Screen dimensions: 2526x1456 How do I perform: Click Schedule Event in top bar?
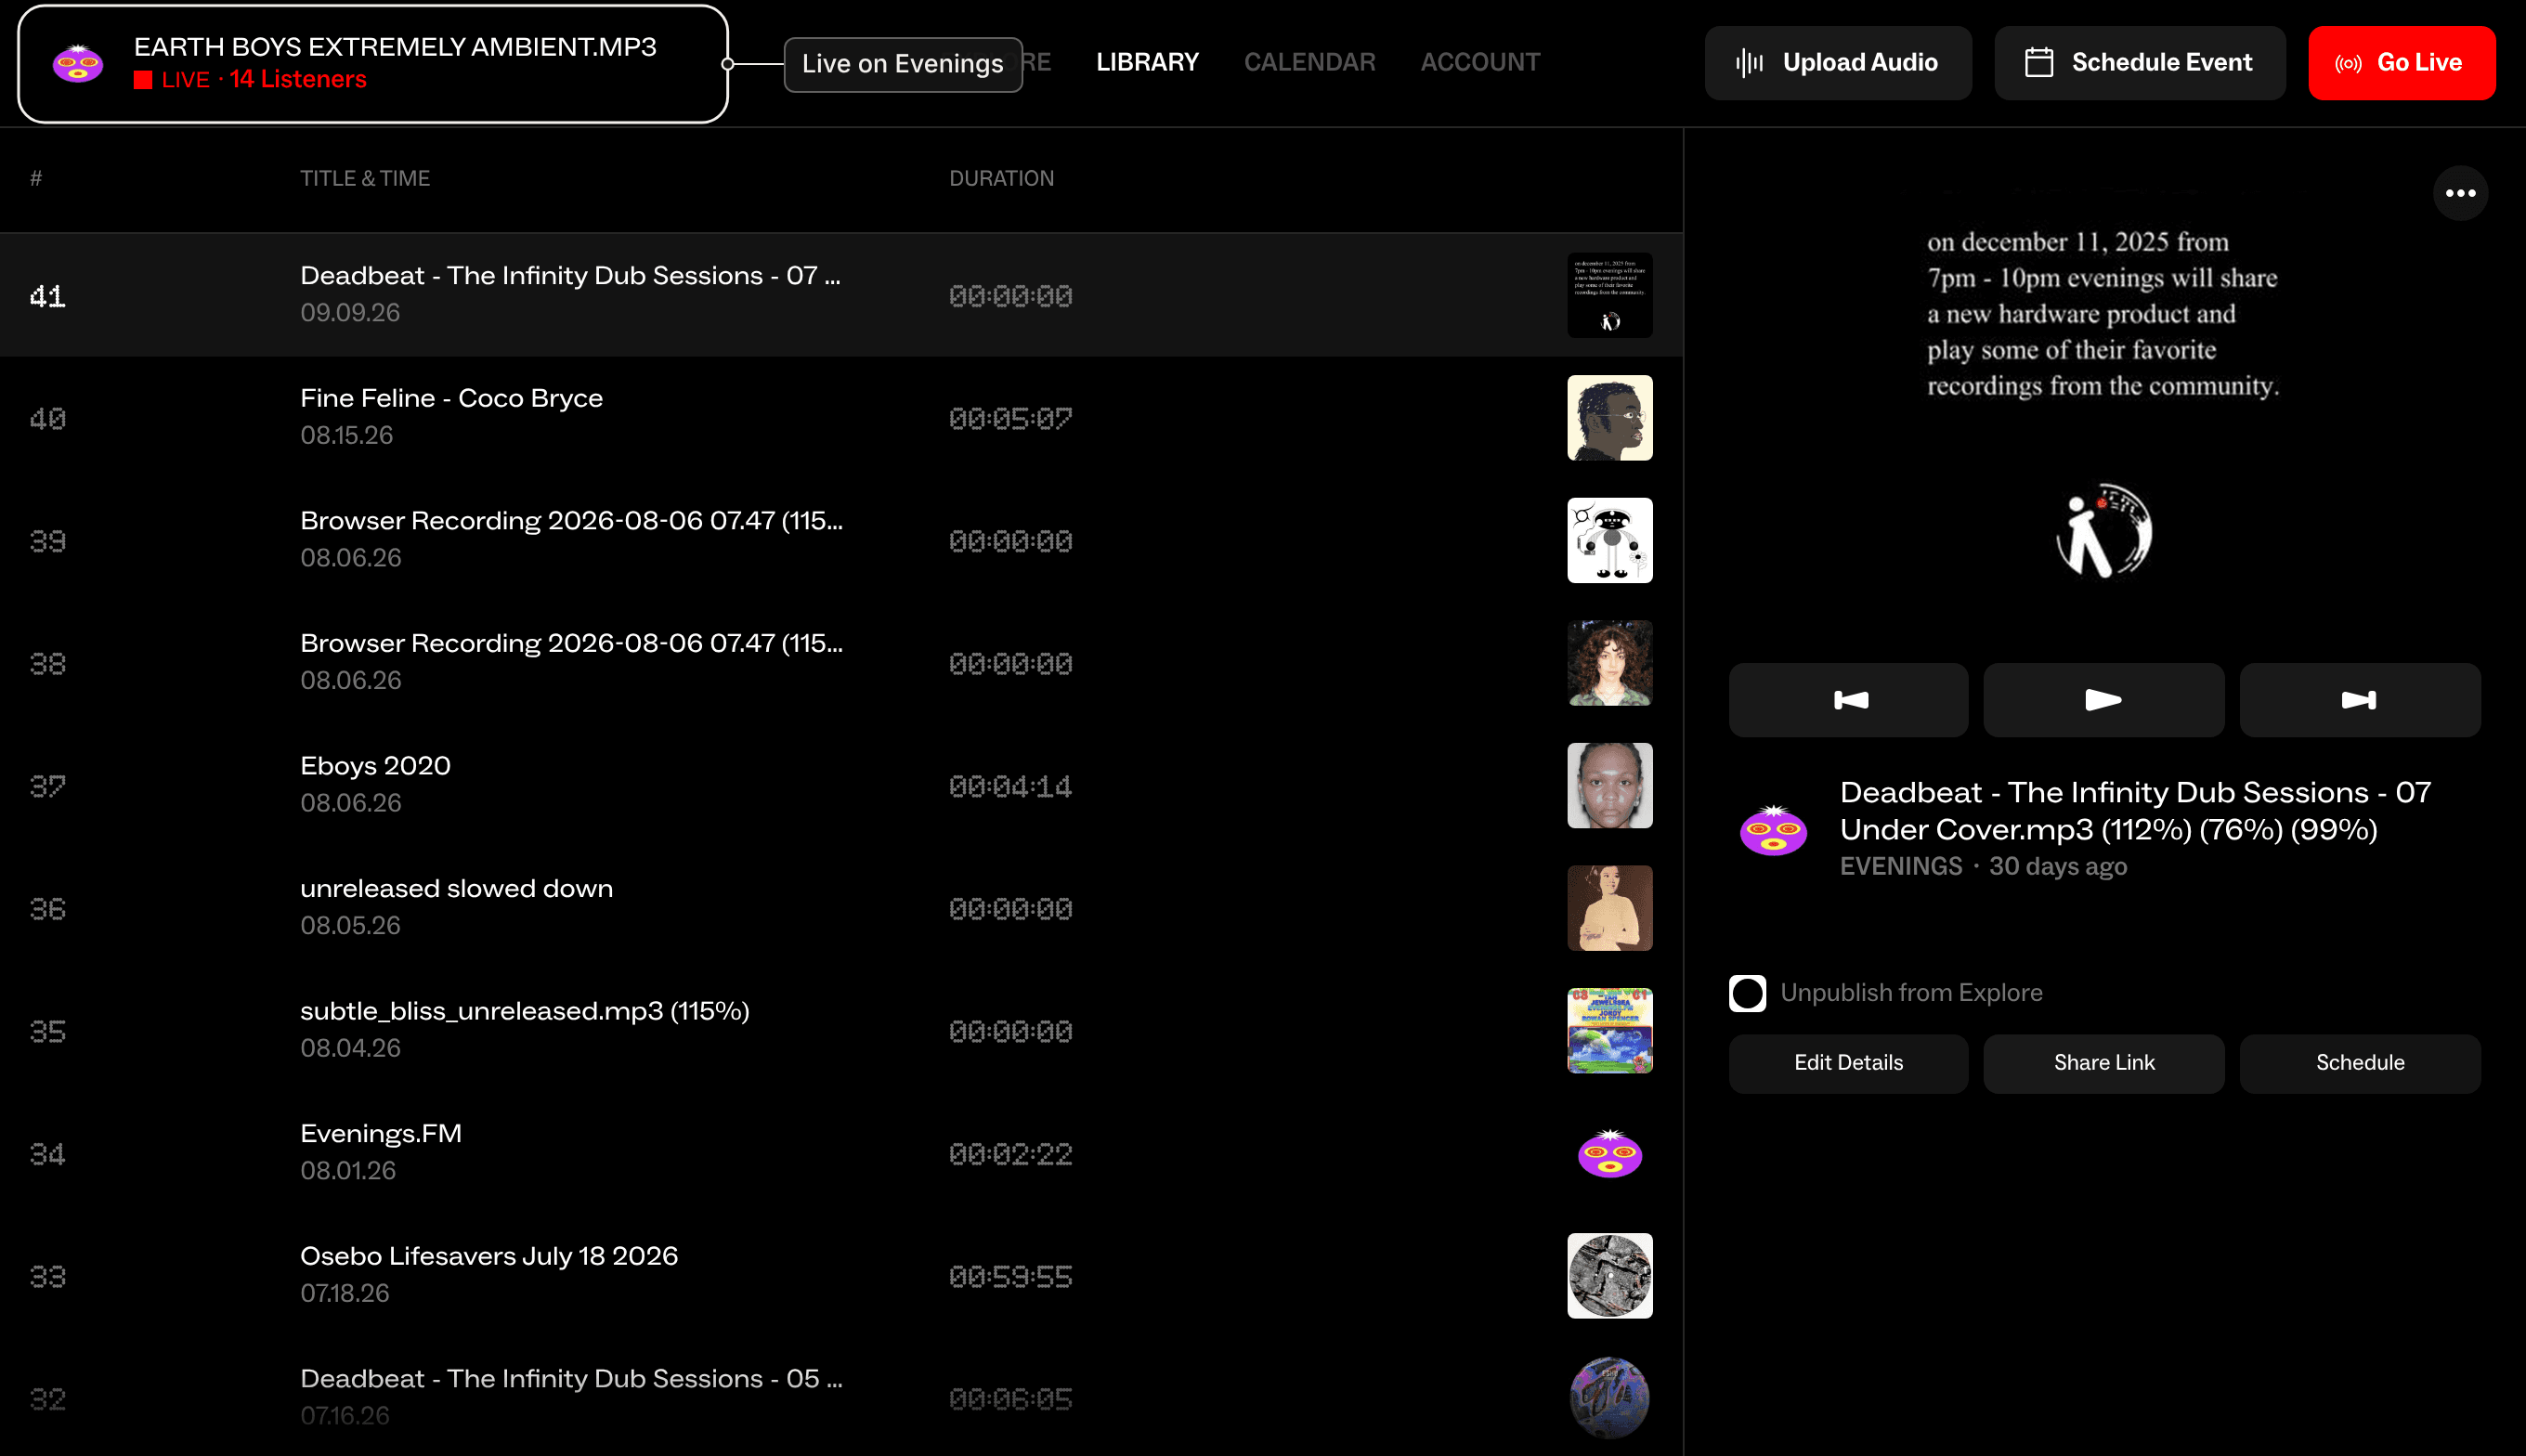point(2140,63)
